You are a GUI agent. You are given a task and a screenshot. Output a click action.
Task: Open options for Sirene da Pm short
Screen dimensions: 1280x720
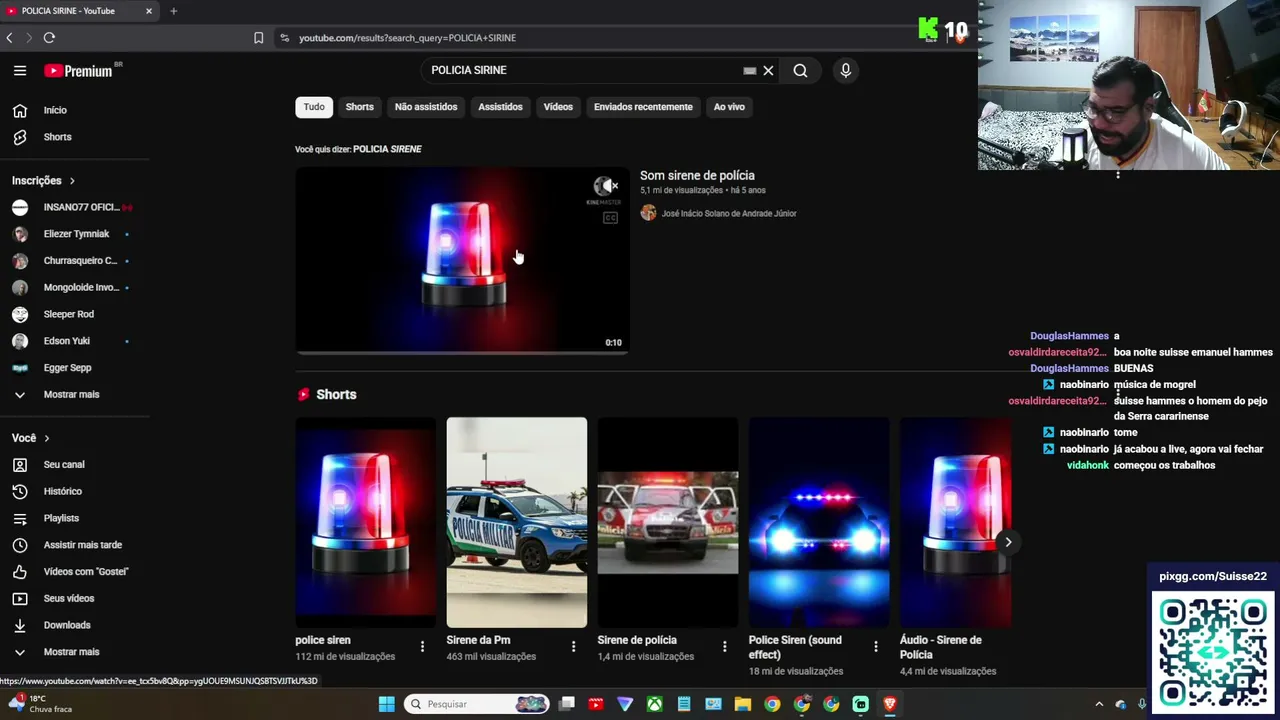(x=573, y=647)
